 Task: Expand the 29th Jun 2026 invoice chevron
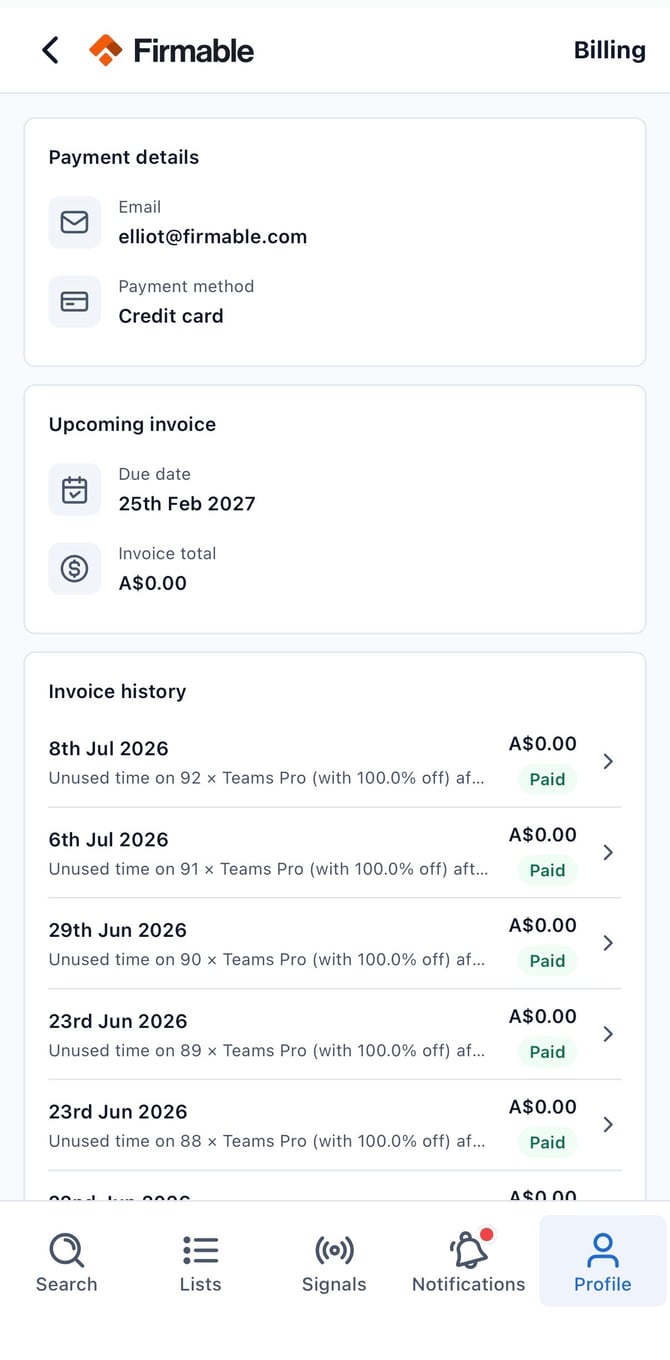tap(608, 943)
